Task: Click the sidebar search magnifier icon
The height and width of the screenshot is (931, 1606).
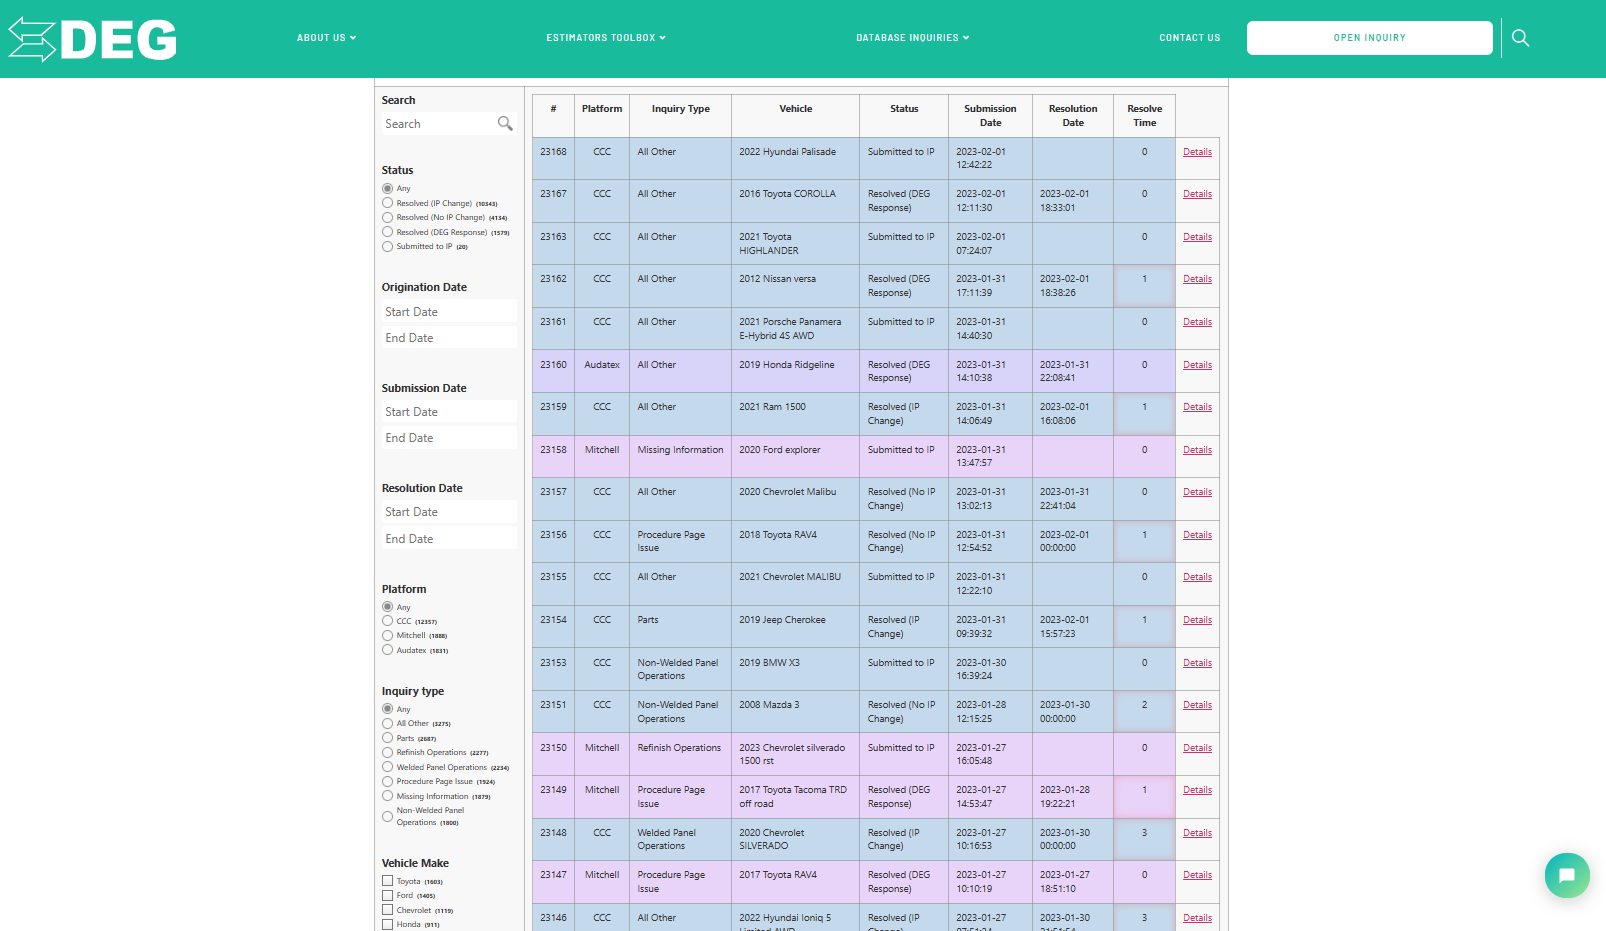Action: [x=505, y=123]
